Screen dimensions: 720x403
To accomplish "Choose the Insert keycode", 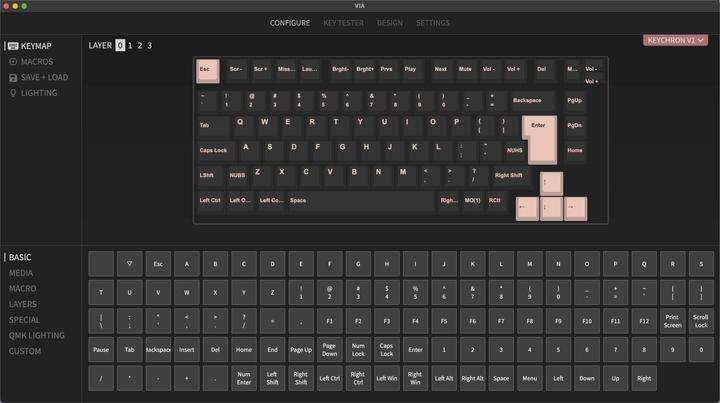I will (x=186, y=350).
